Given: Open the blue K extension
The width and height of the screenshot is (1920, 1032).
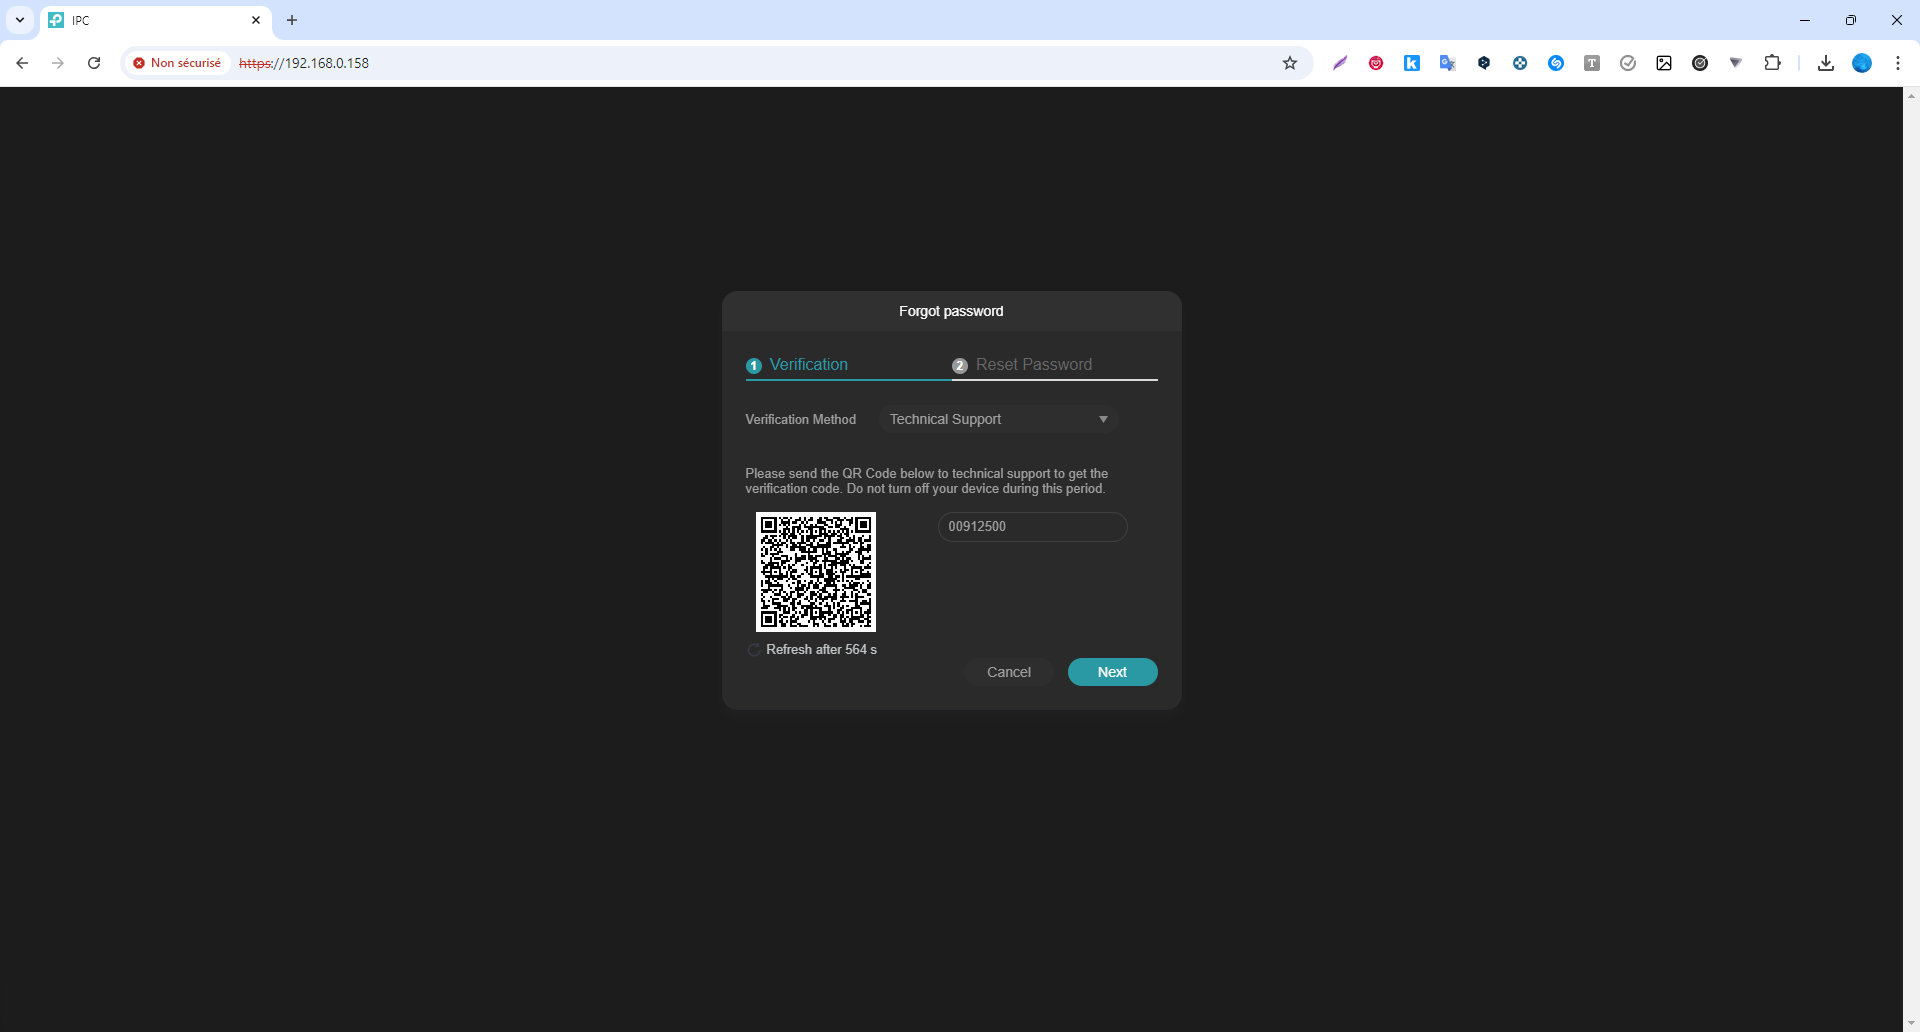Looking at the screenshot, I should tap(1412, 63).
